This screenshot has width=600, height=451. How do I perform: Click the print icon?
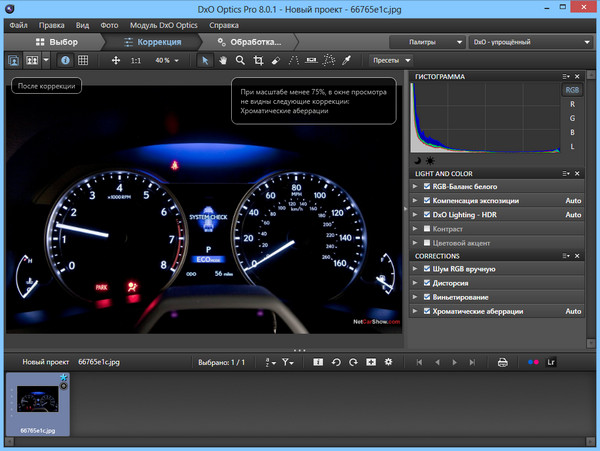click(503, 362)
